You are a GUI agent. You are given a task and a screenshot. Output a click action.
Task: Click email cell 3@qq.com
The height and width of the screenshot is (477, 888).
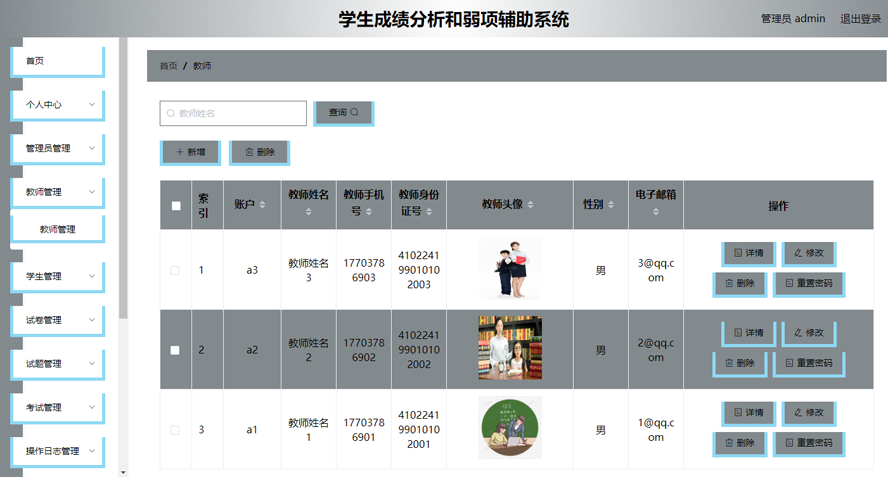656,270
